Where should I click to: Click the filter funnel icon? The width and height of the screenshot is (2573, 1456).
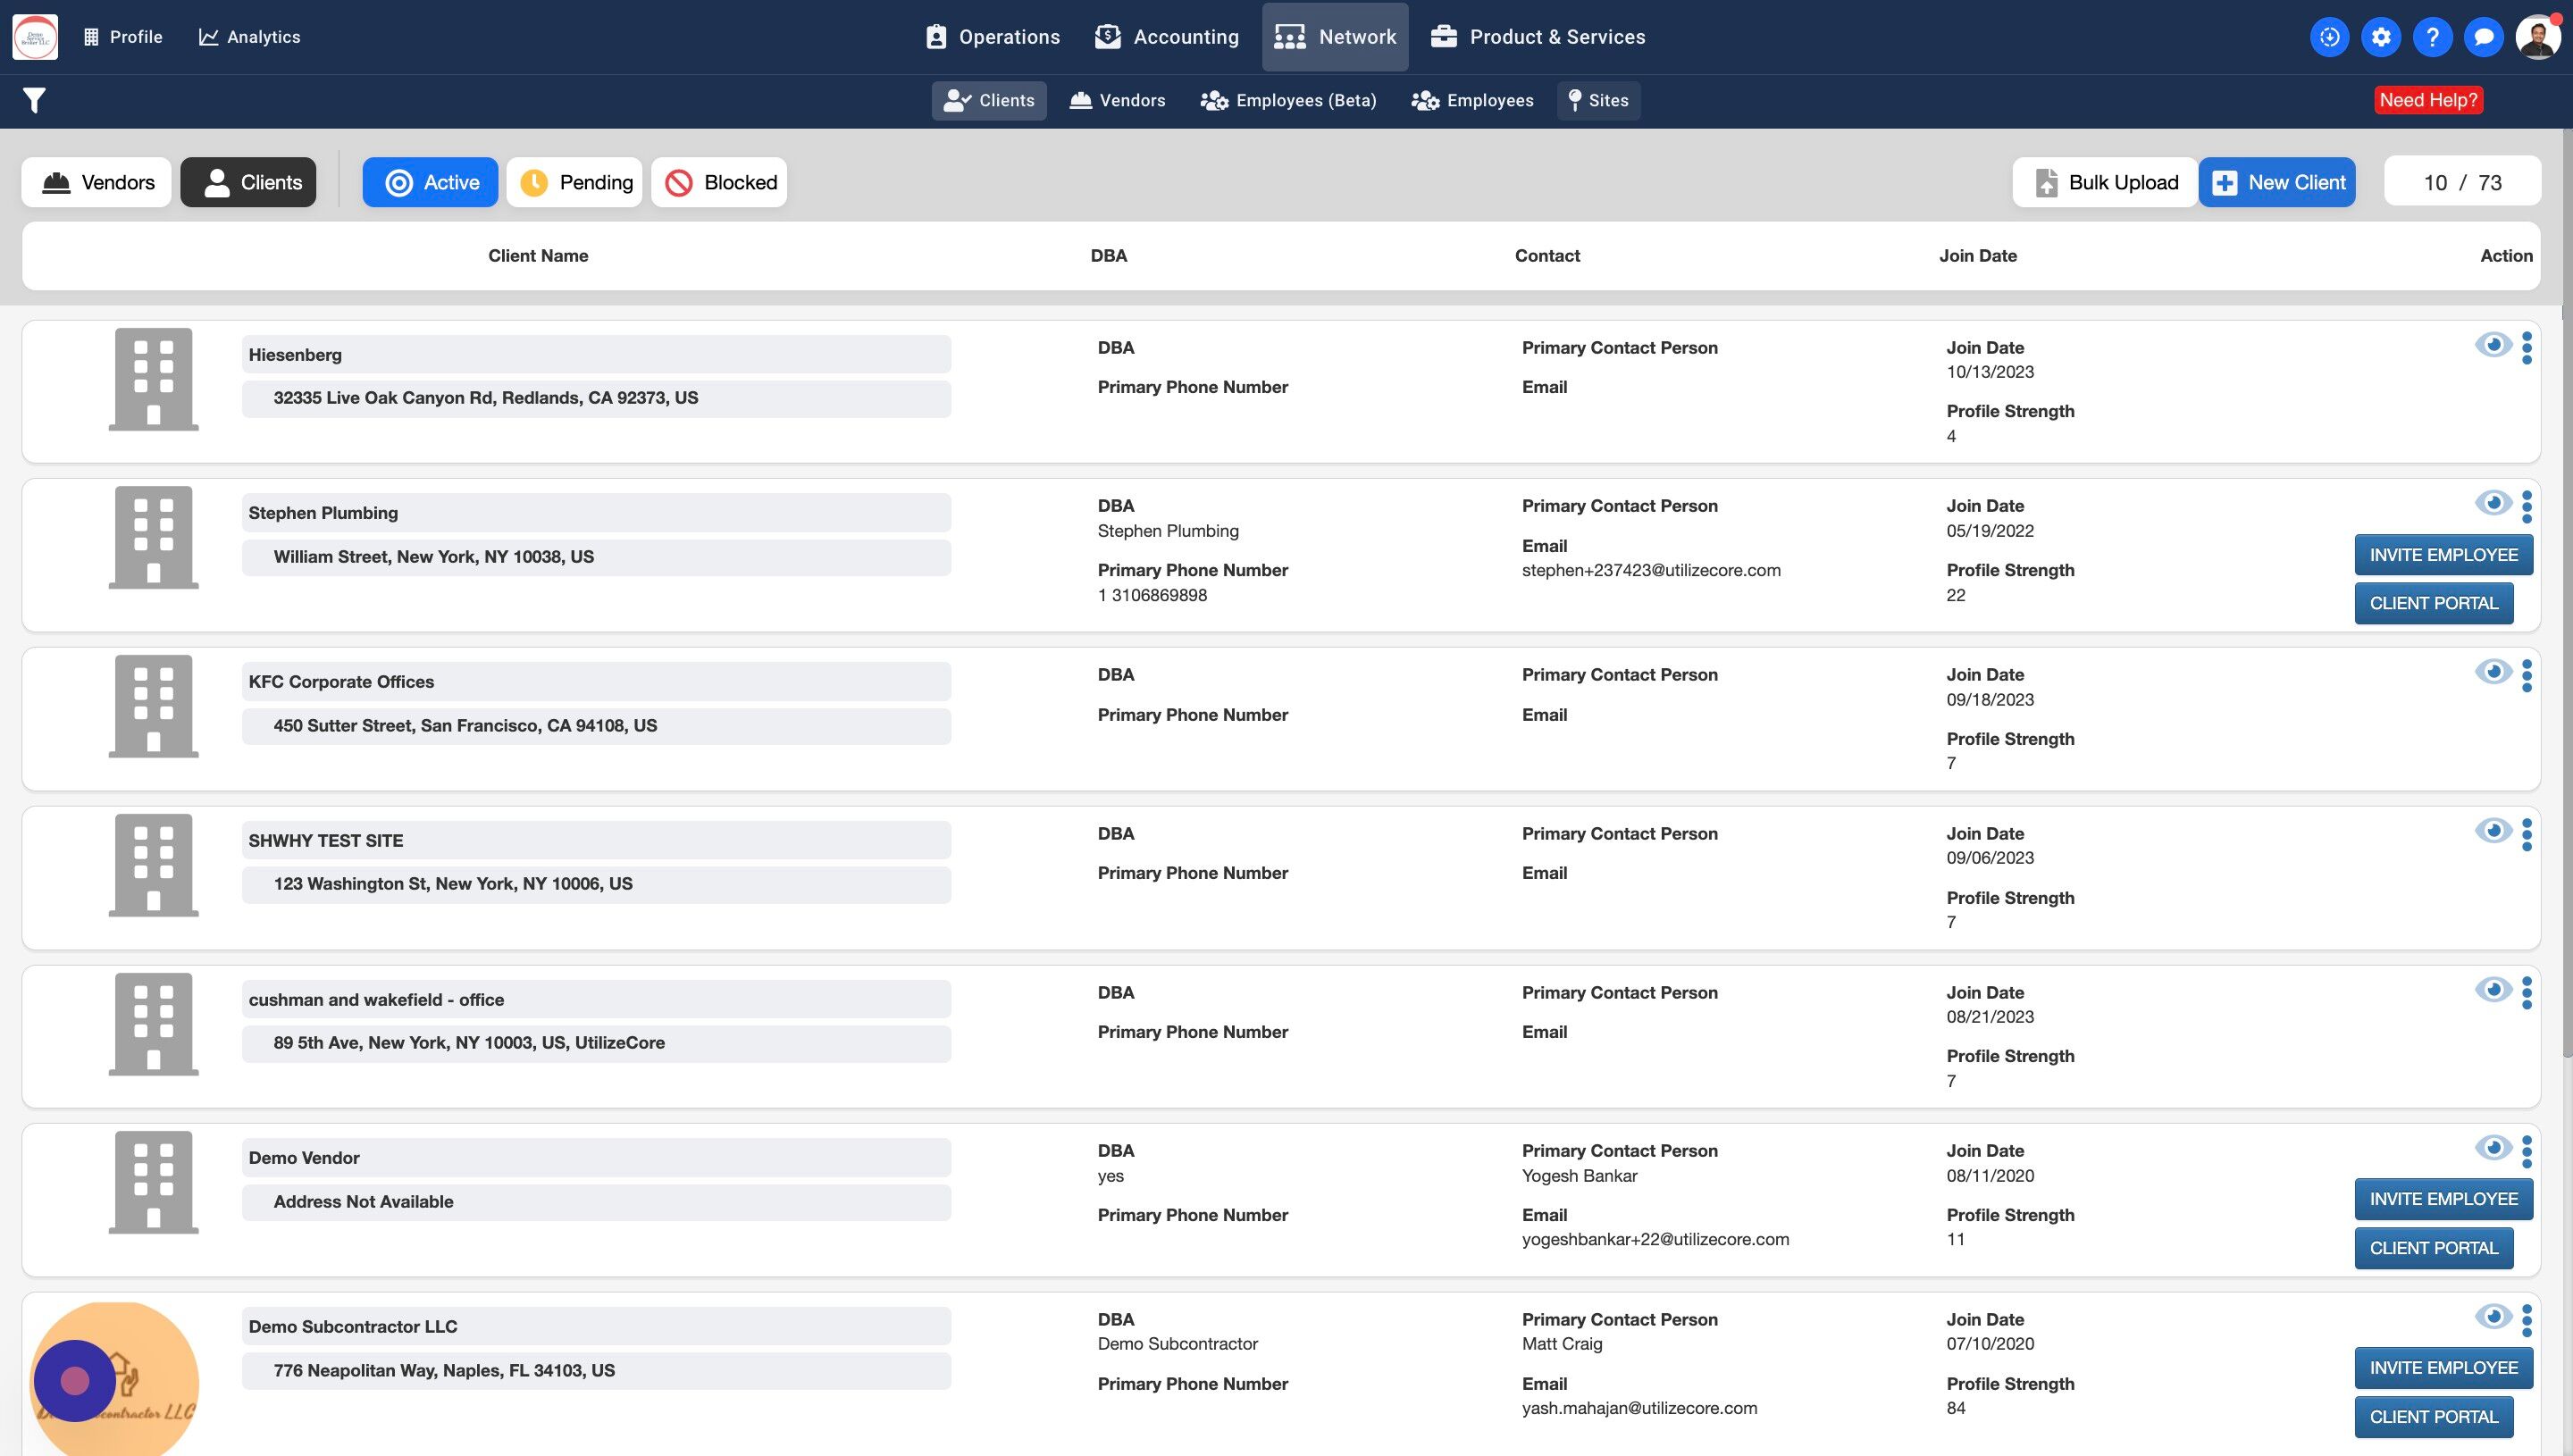point(34,100)
